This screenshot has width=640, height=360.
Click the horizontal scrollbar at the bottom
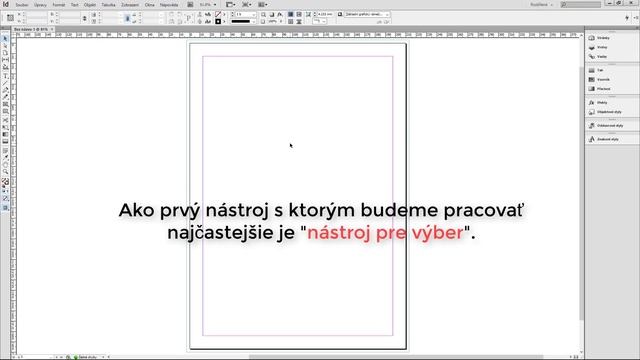pyautogui.click(x=396, y=357)
